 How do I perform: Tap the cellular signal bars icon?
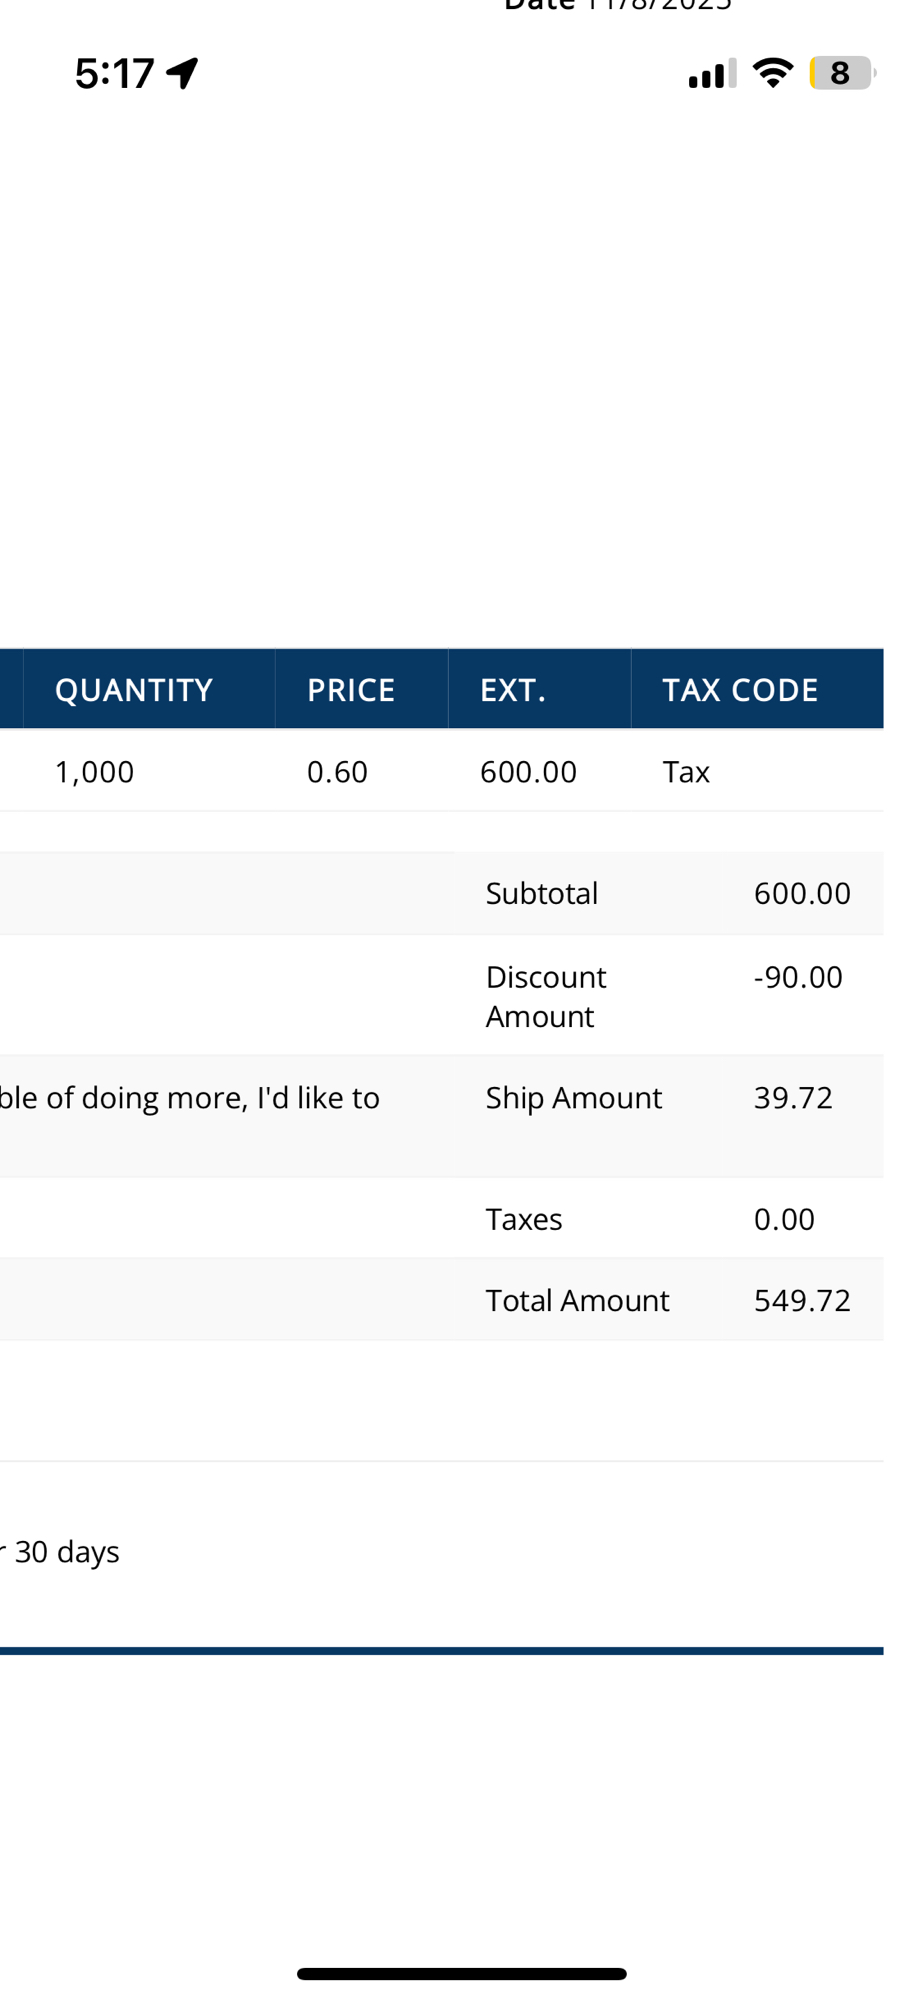click(x=712, y=73)
